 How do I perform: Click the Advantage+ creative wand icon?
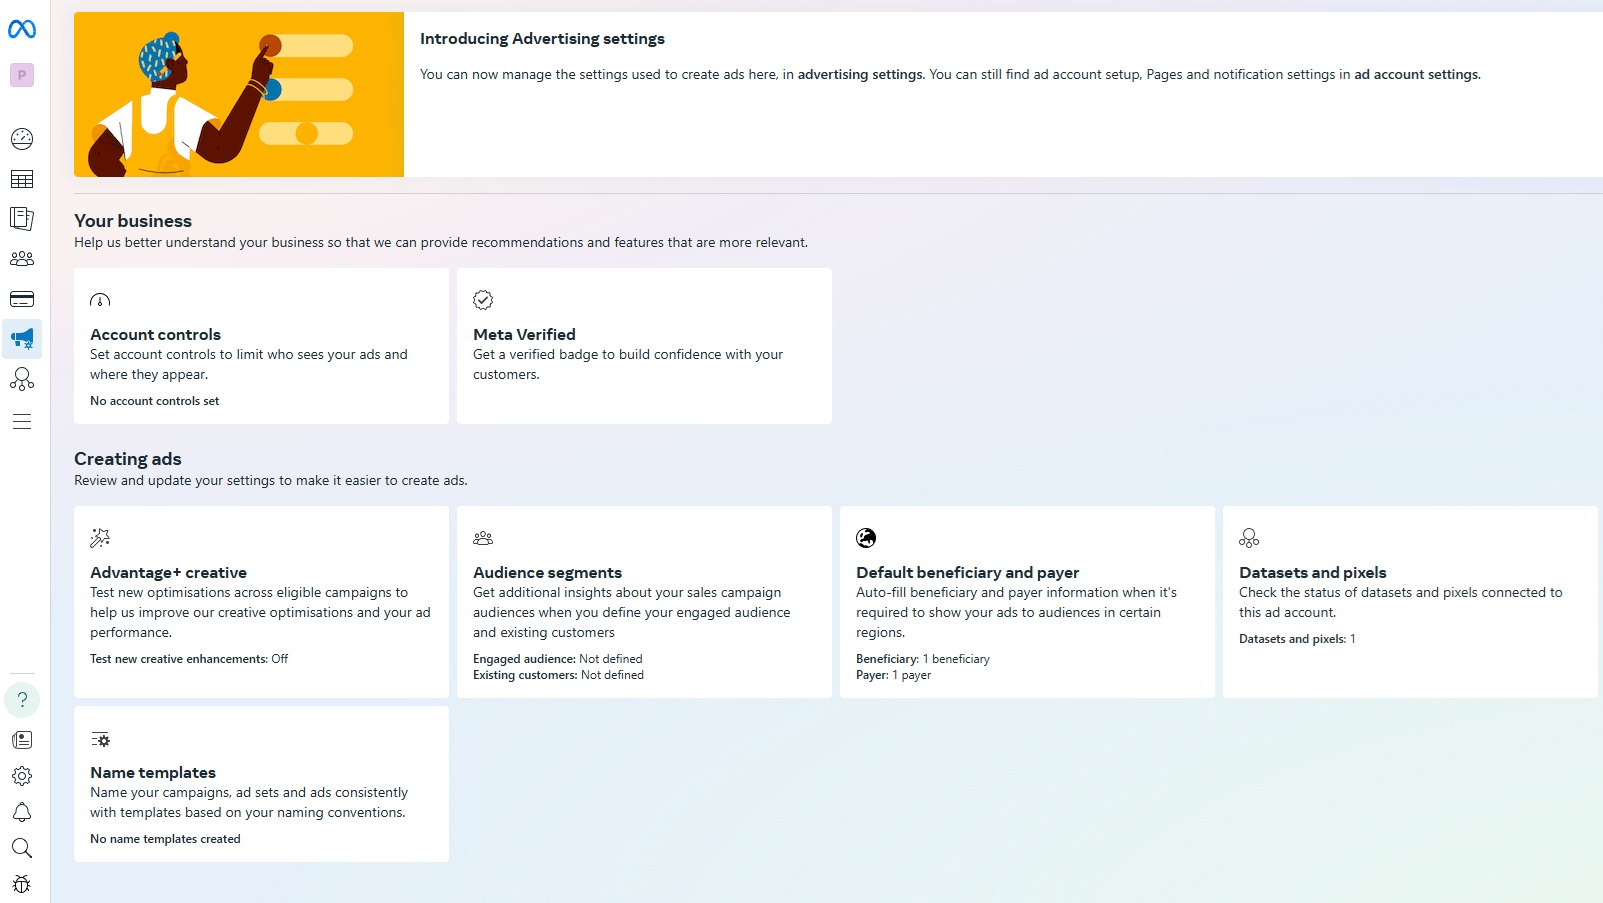point(100,538)
